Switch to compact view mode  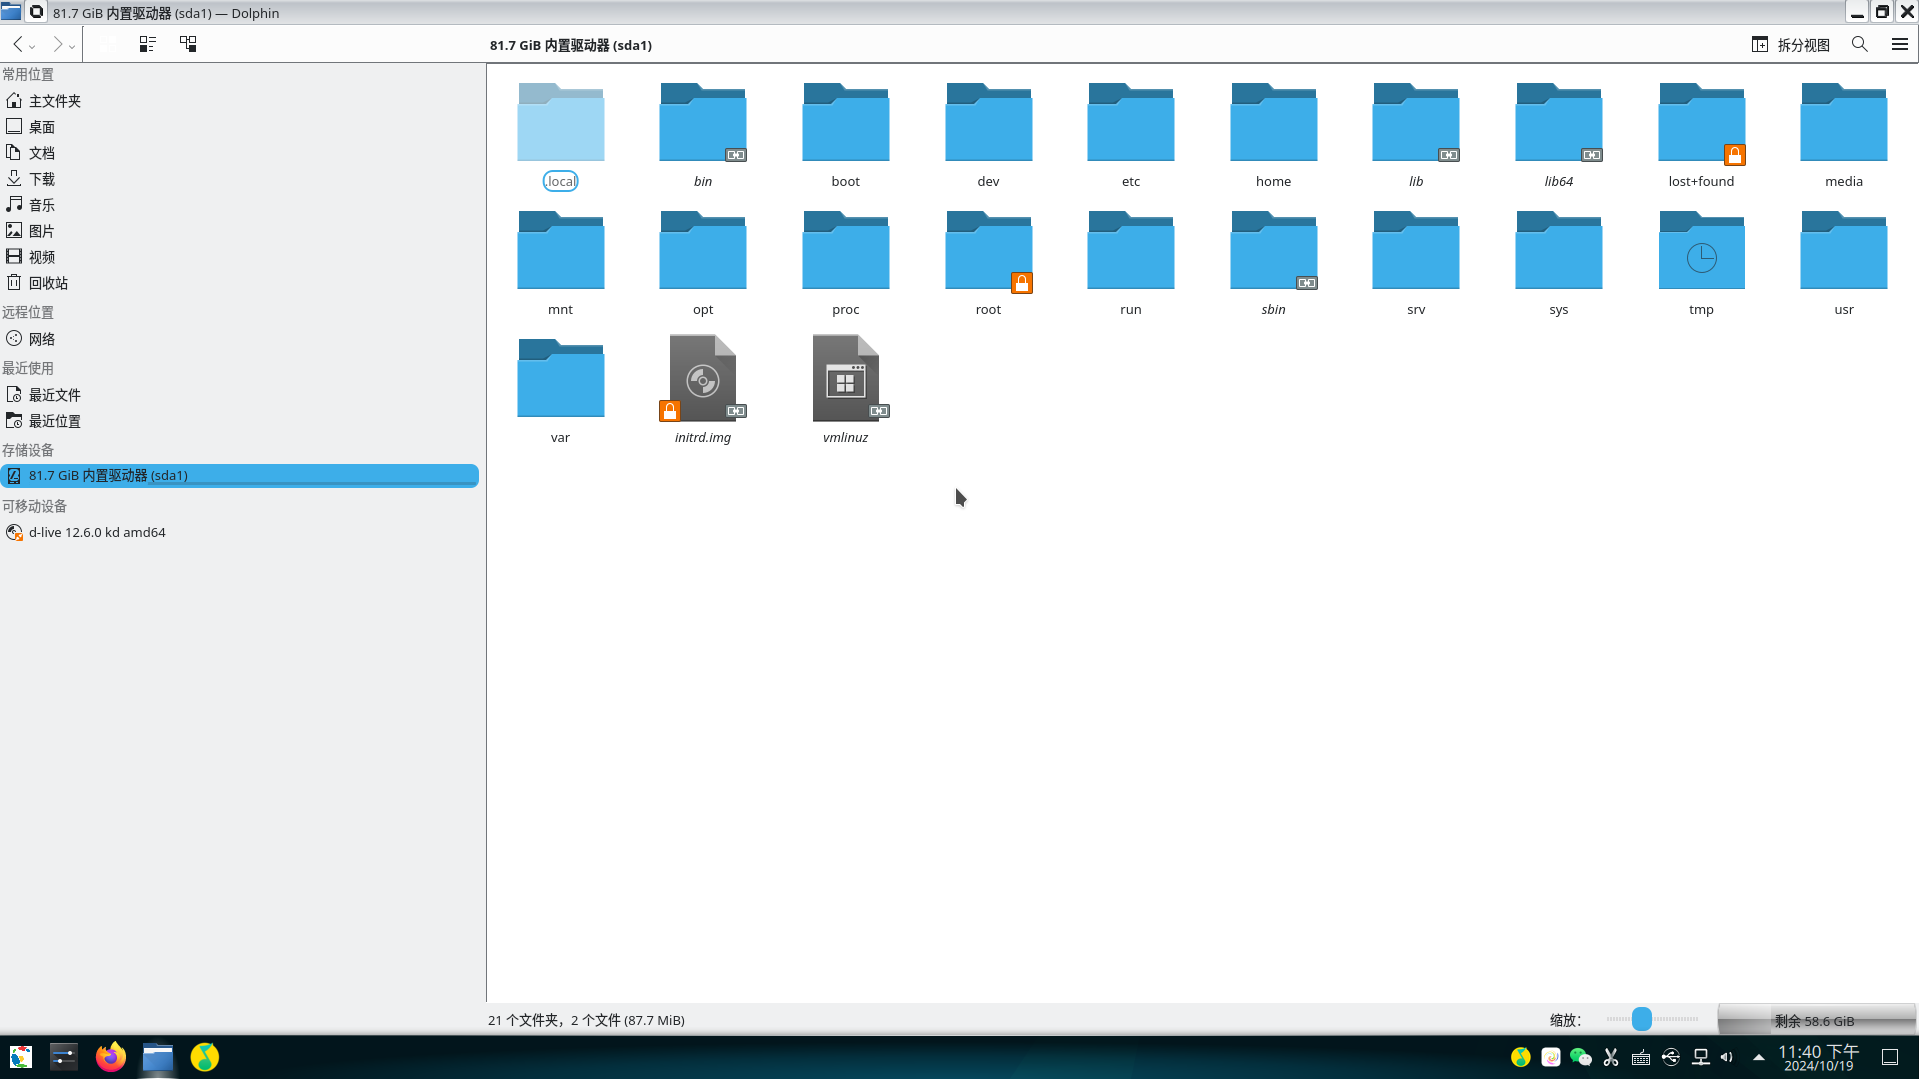click(147, 44)
